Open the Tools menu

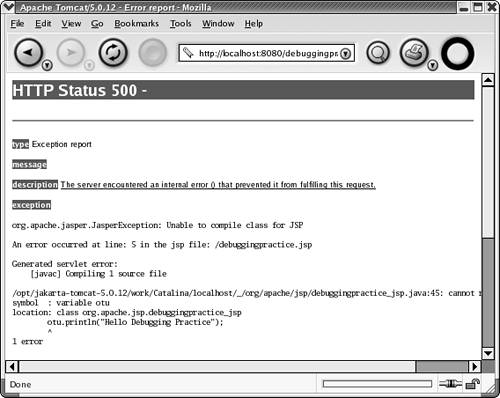click(x=181, y=24)
